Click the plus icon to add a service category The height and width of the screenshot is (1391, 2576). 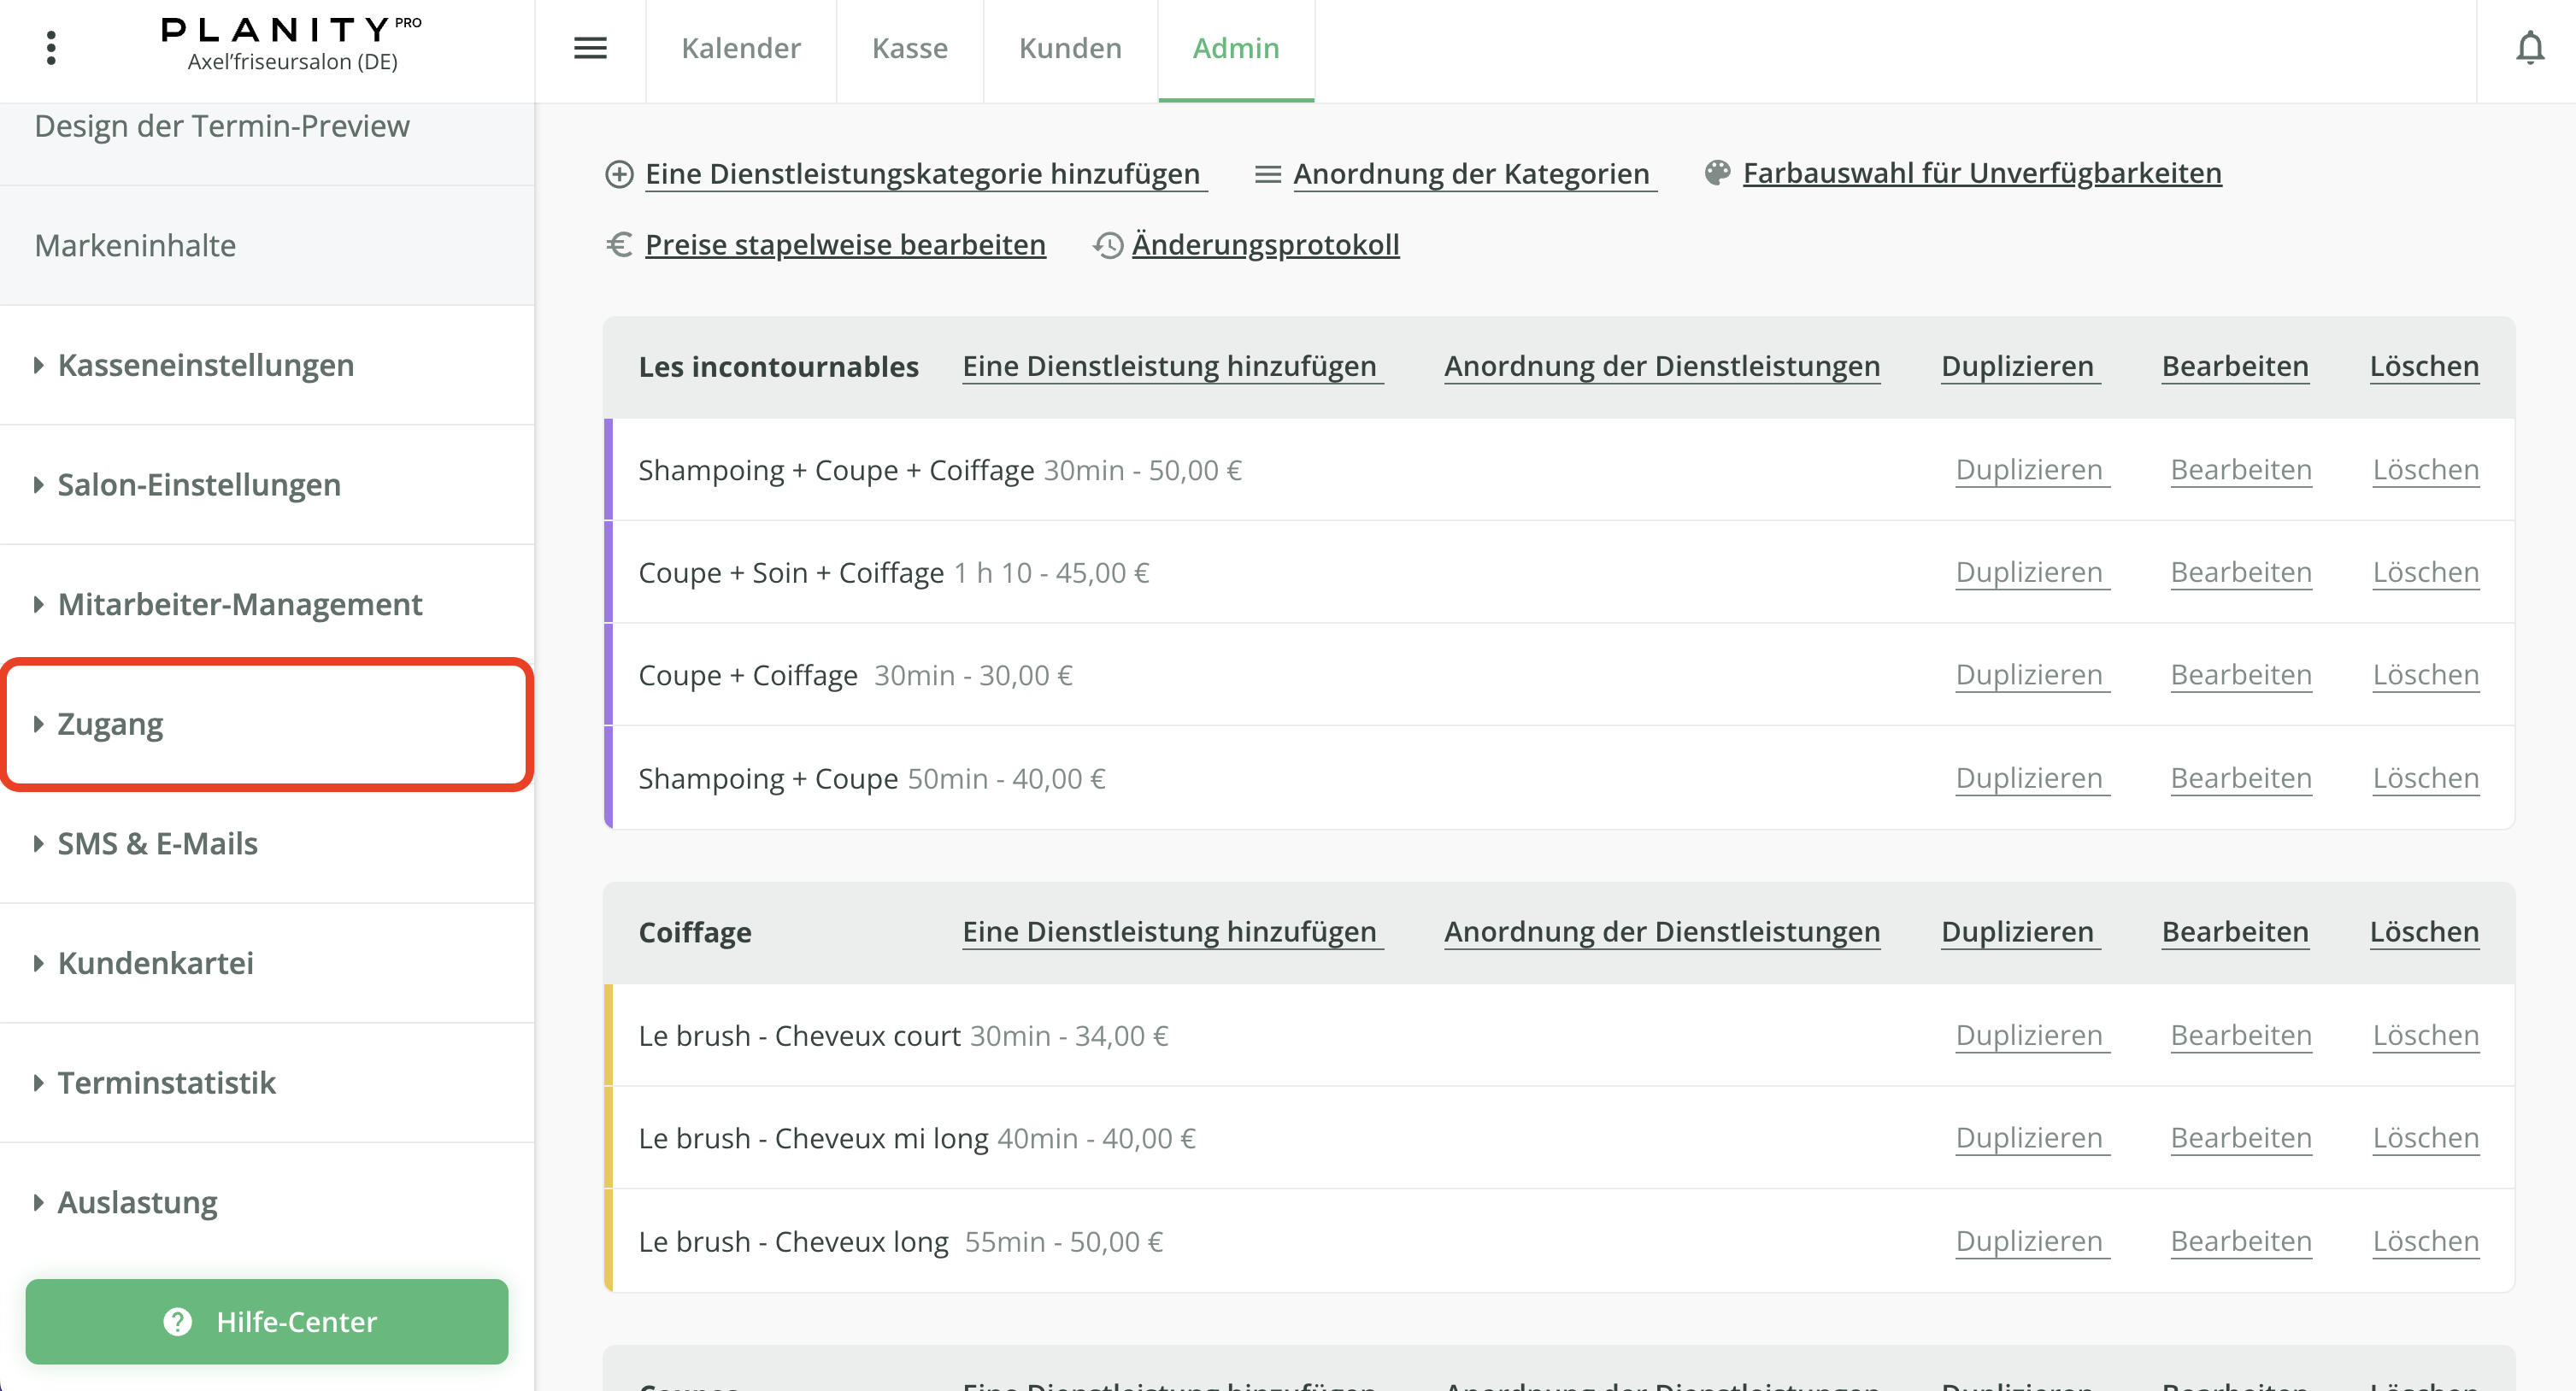[x=620, y=172]
